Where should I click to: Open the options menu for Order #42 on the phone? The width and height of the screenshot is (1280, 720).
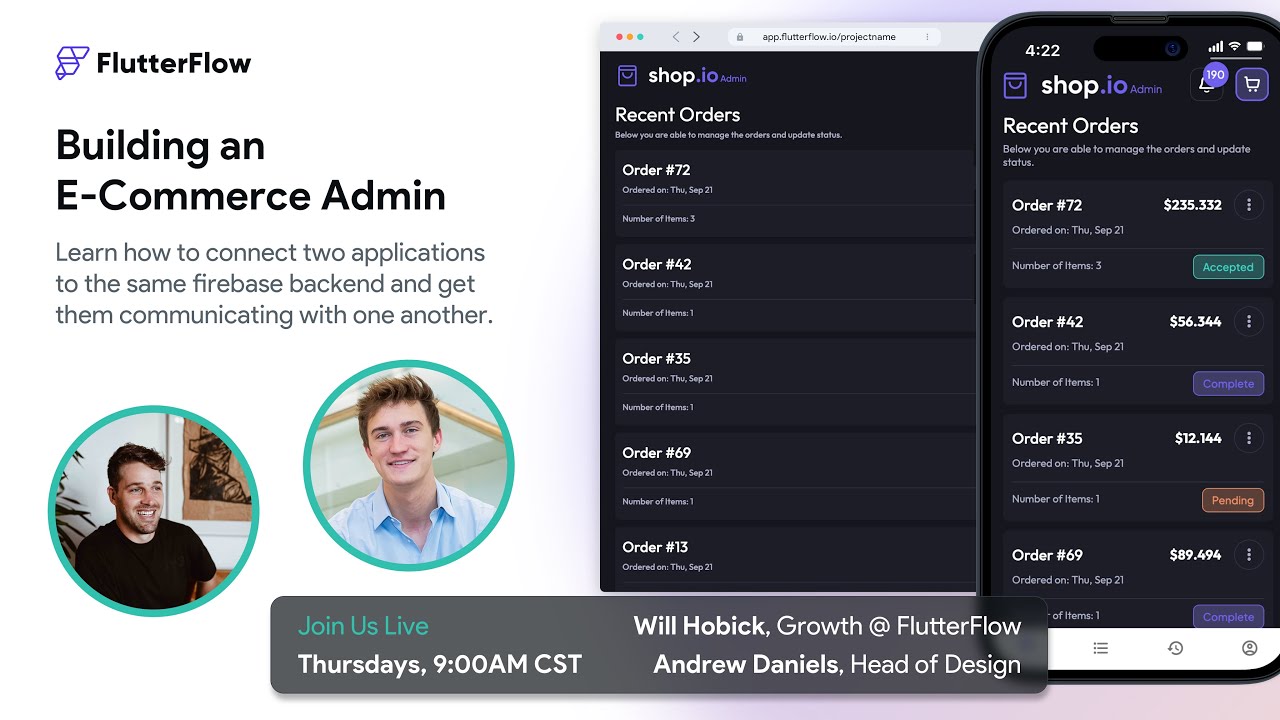coord(1248,322)
